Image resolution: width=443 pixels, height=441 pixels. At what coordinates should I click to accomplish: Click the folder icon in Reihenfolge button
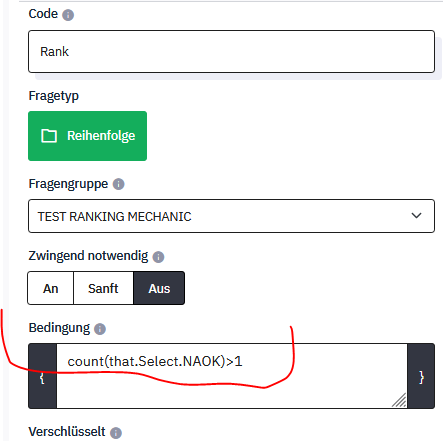tap(49, 136)
